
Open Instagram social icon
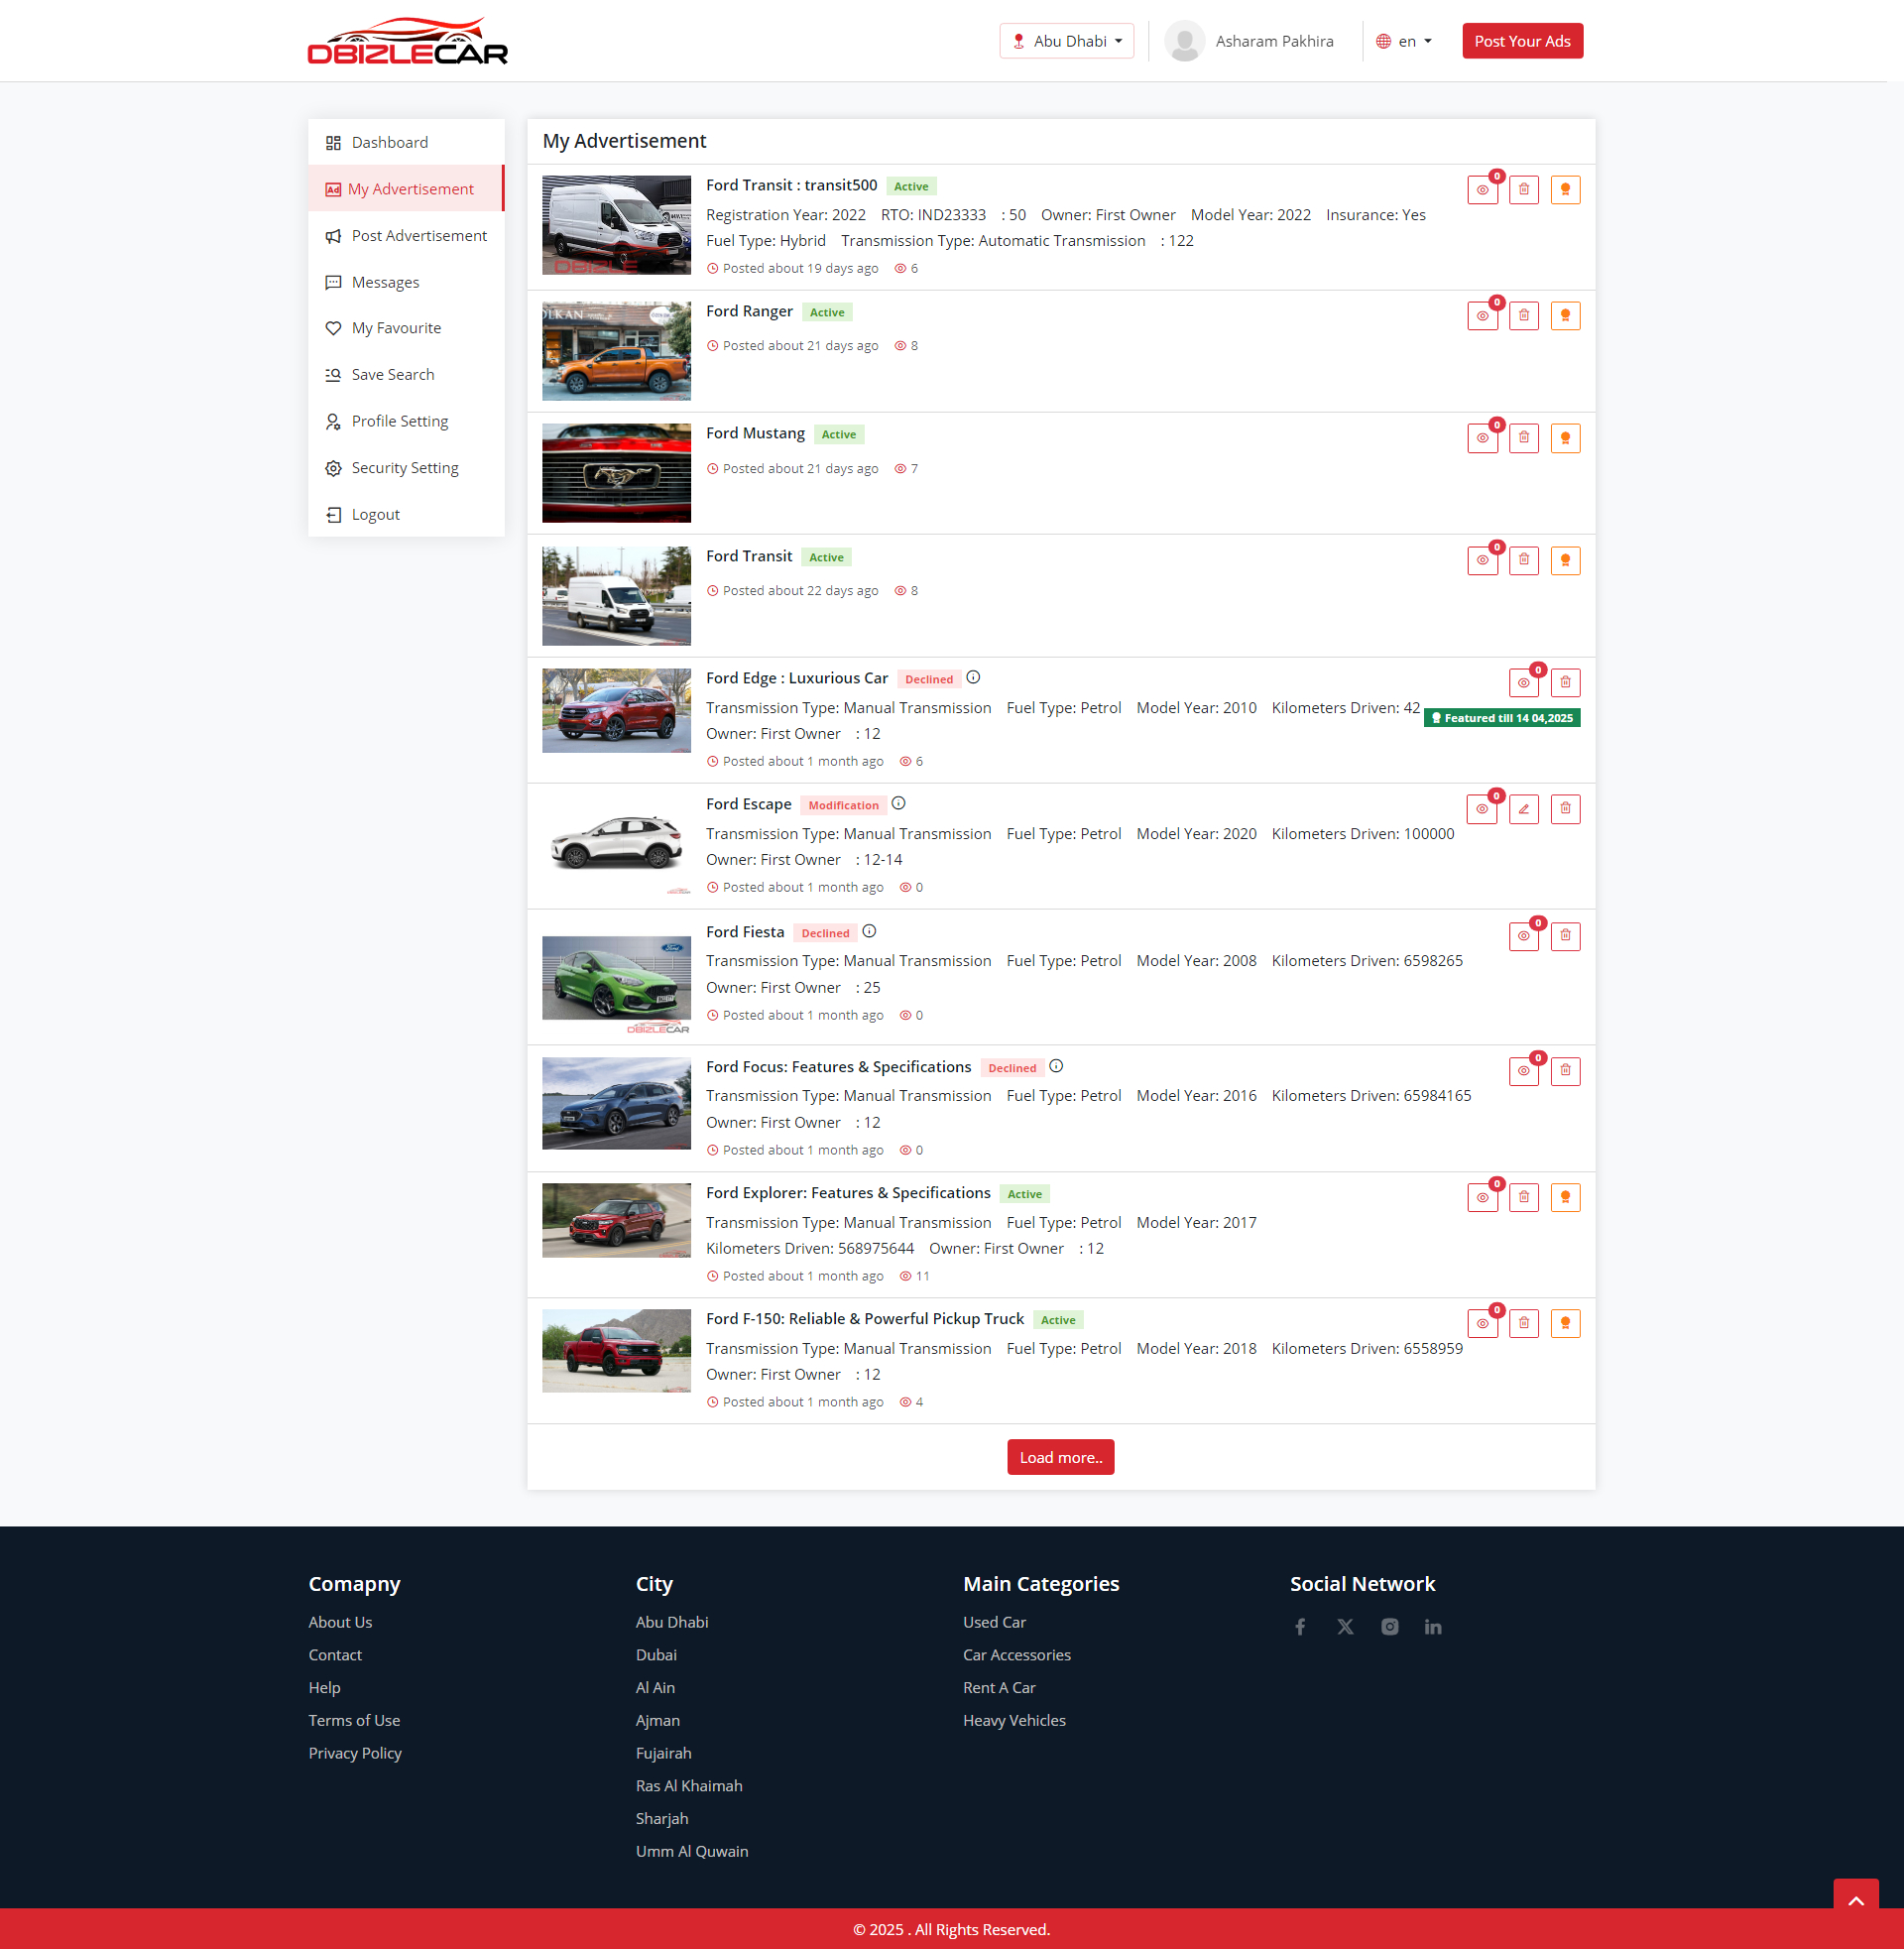point(1389,1627)
